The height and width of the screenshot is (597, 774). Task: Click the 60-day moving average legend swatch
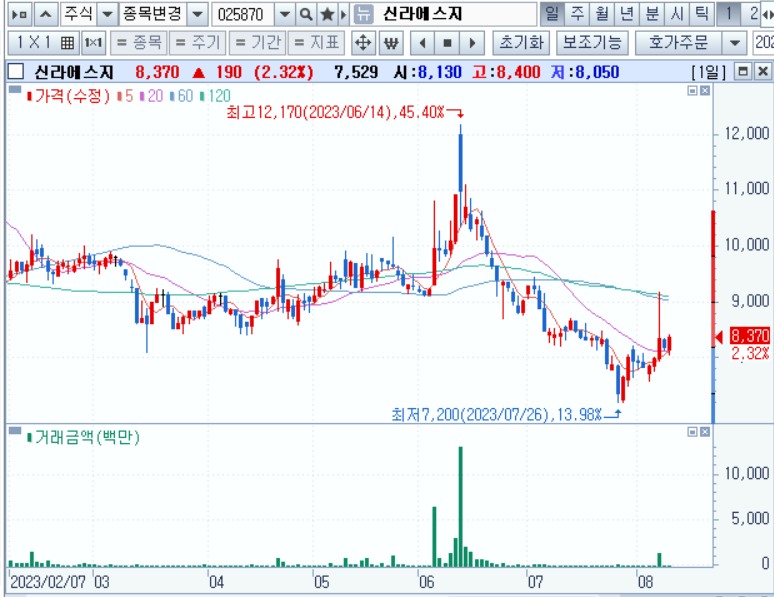[172, 96]
